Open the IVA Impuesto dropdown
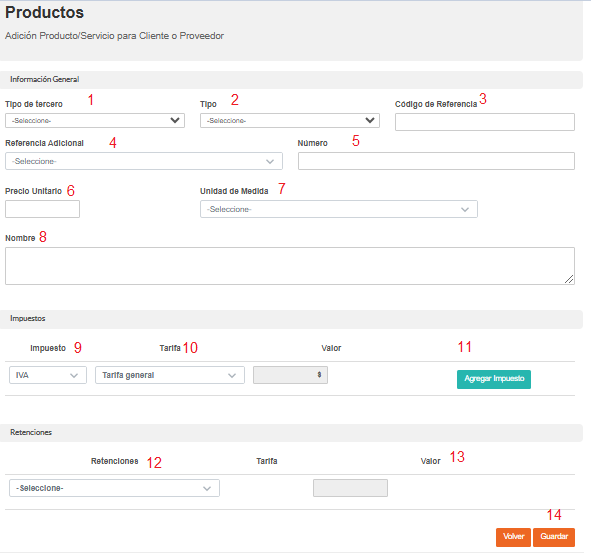Image resolution: width=591 pixels, height=557 pixels. point(48,375)
